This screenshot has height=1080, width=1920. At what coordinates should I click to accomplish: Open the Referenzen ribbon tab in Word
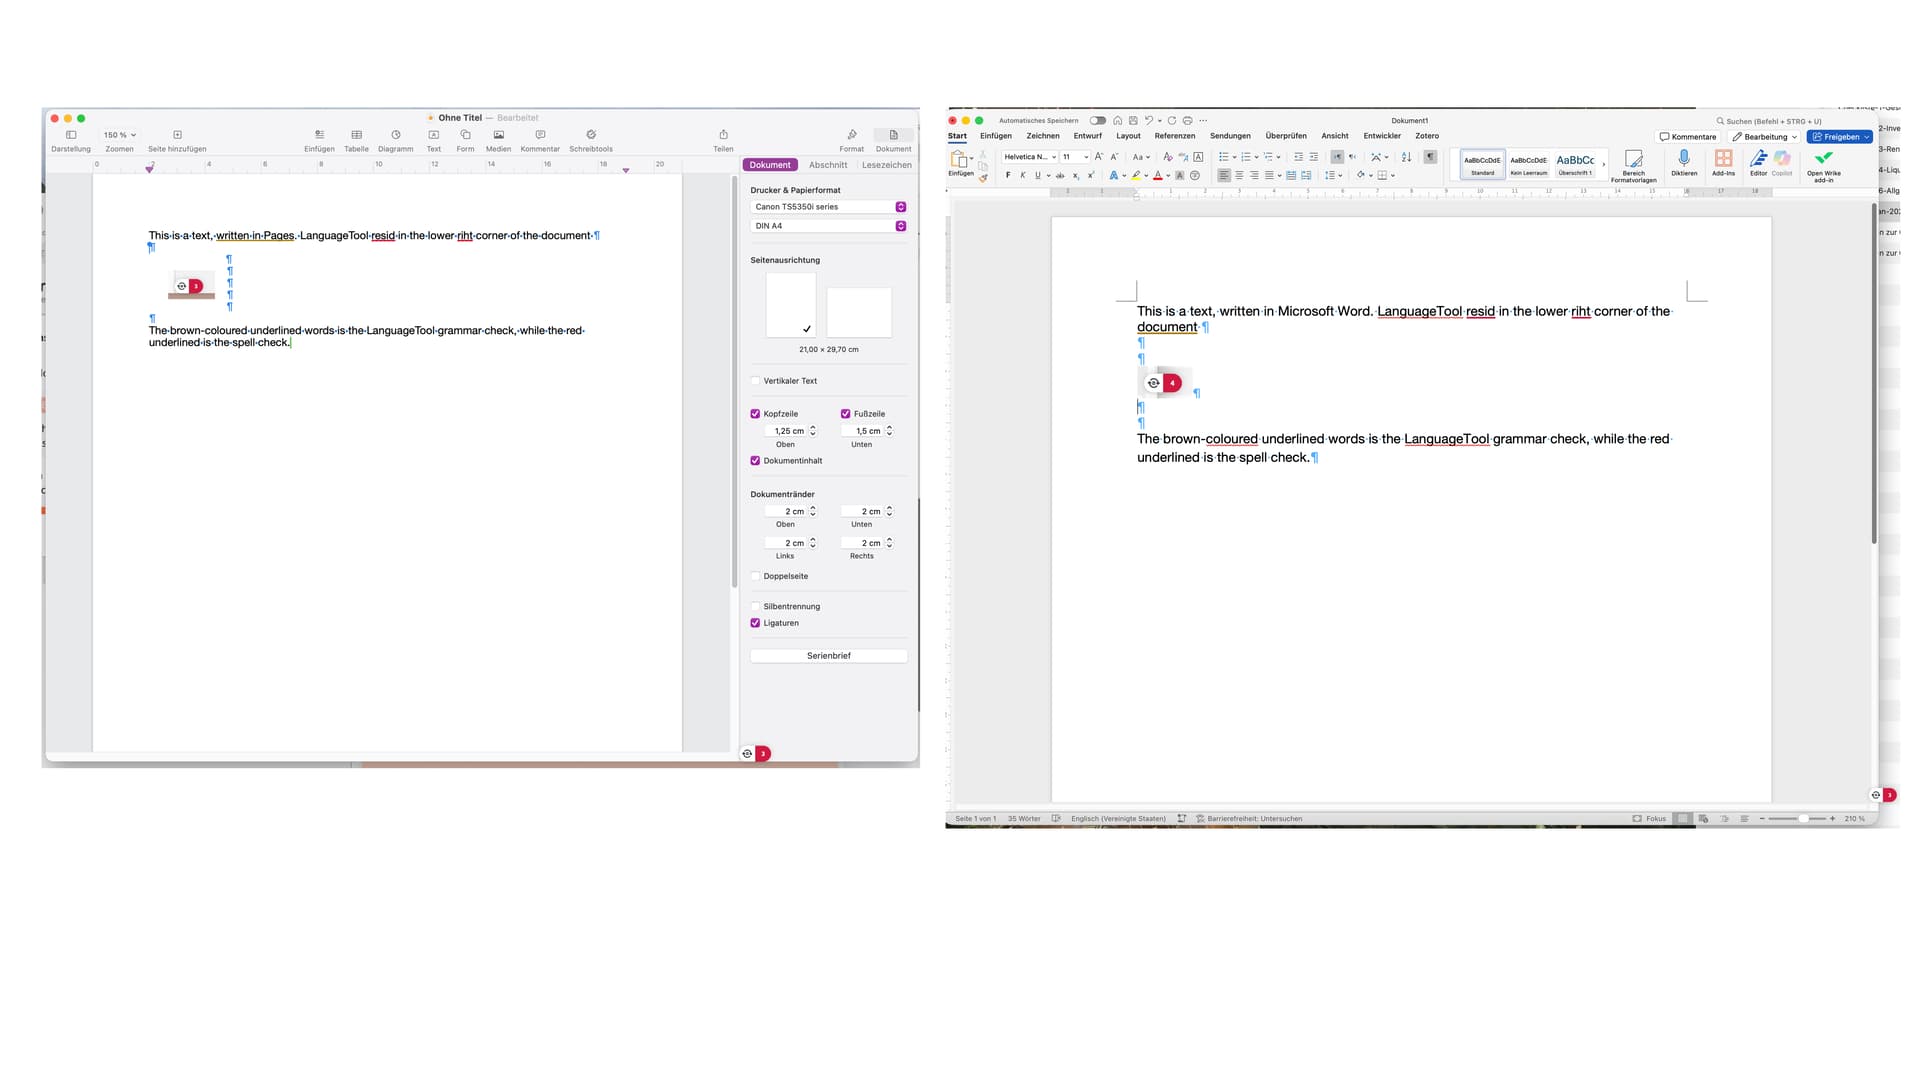point(1174,136)
